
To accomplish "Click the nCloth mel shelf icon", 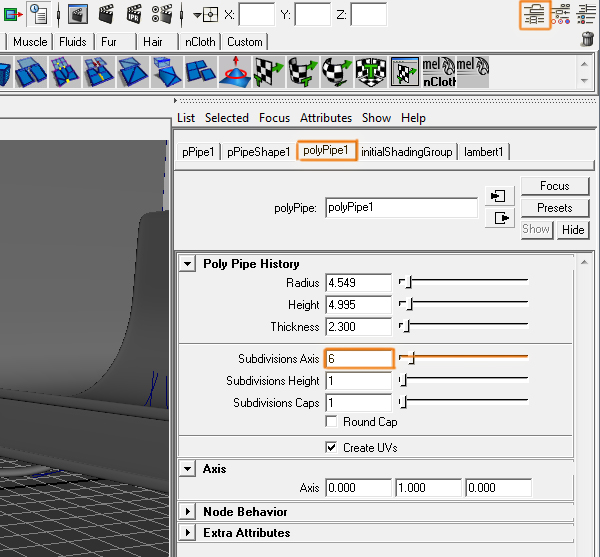I will click(x=439, y=72).
